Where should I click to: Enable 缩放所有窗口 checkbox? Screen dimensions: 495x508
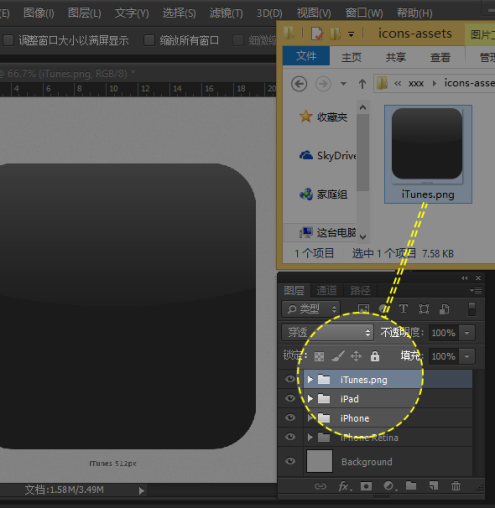tap(149, 40)
